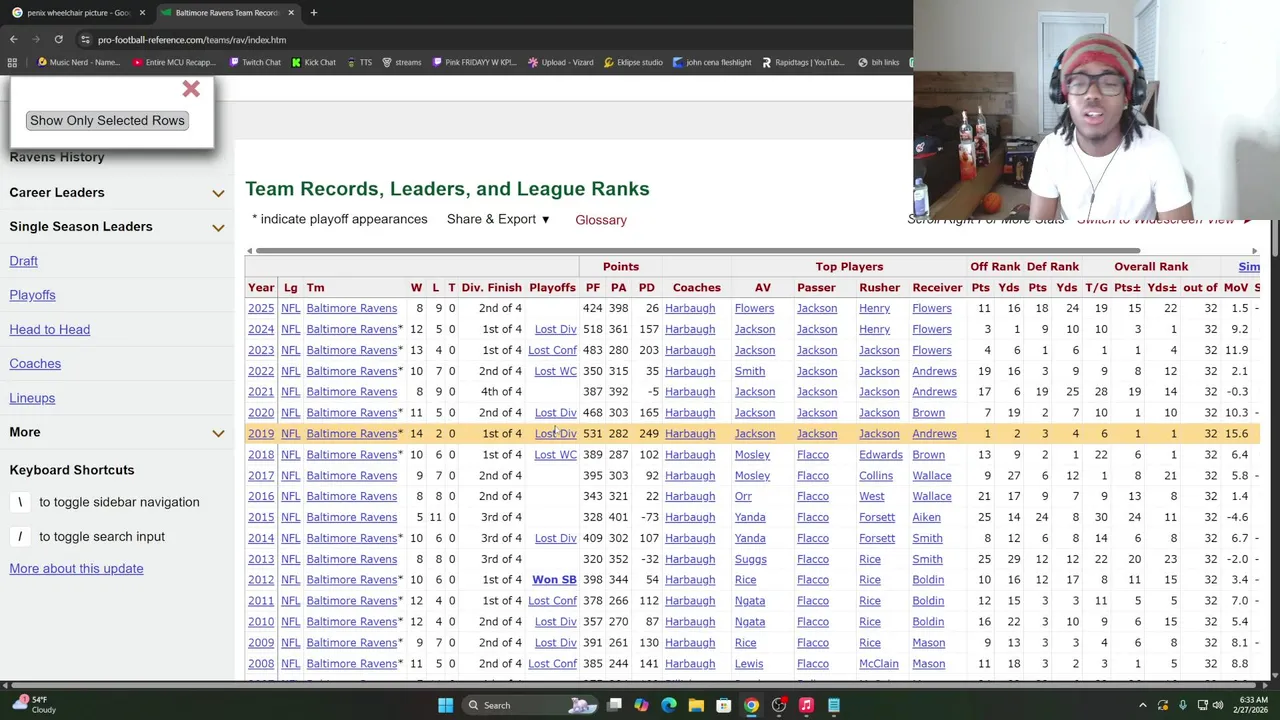Open Draft page in sidebar
The image size is (1280, 720).
pyautogui.click(x=23, y=261)
